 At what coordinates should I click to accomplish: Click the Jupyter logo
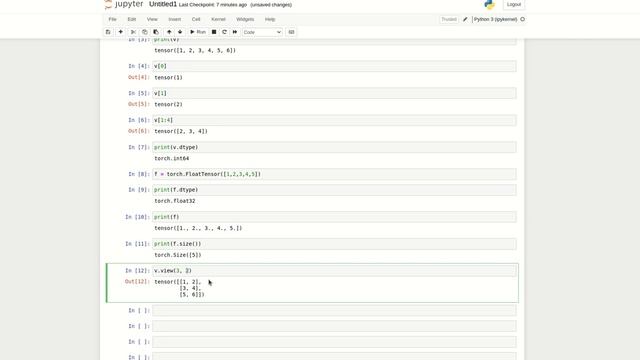124,4
